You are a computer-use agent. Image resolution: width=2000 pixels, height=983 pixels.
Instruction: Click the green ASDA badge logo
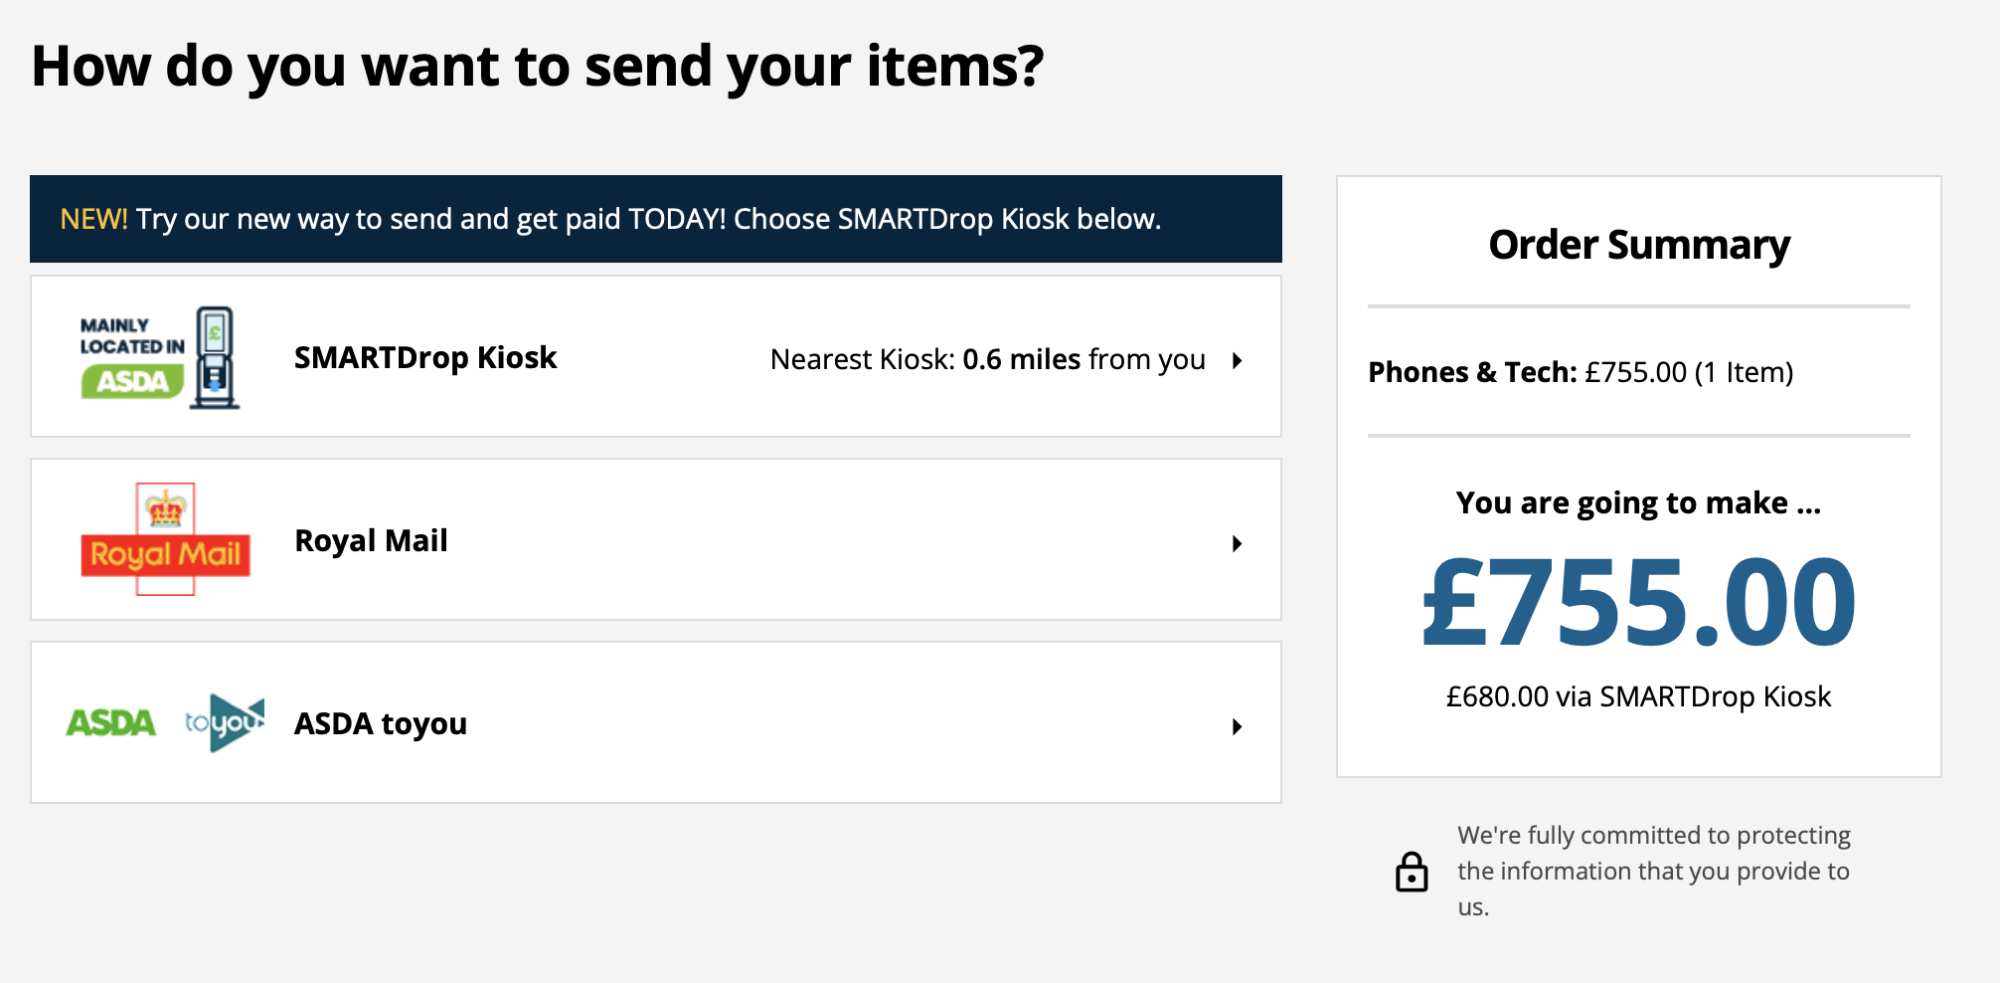coord(133,381)
